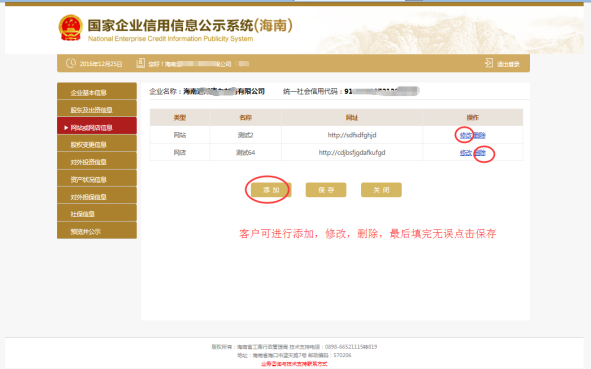This screenshot has width=591, height=369.
Task: Click the 测试64 name cell
Action: click(245, 153)
